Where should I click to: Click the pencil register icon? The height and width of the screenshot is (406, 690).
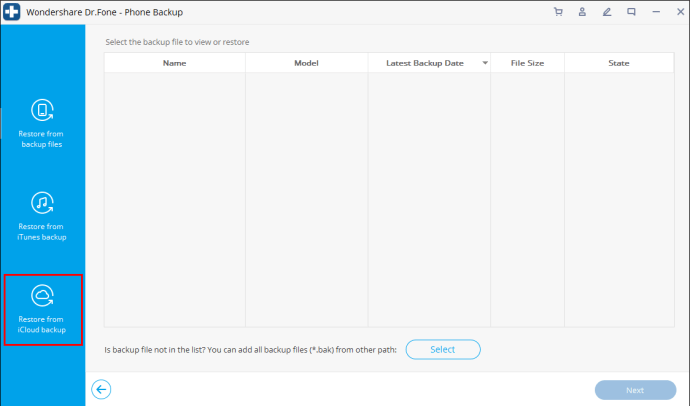coord(607,12)
